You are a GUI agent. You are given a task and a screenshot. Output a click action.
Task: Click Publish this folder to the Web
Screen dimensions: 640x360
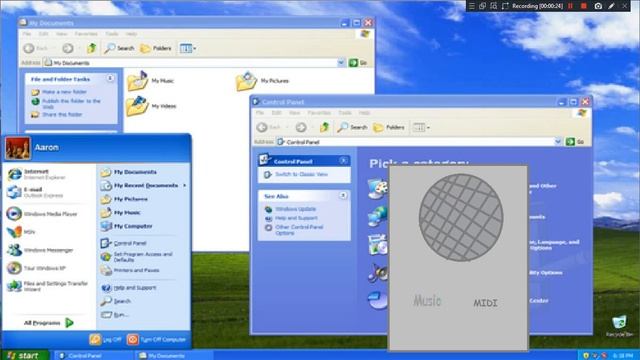(71, 104)
